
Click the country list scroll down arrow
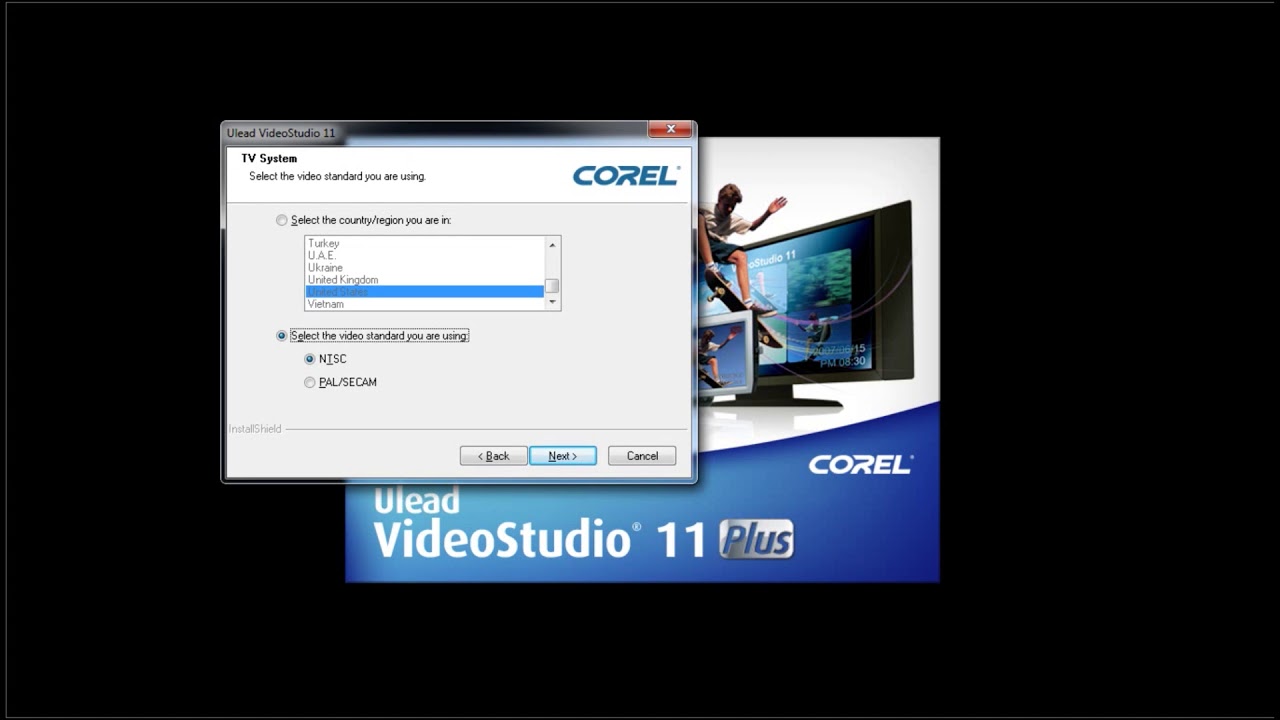pyautogui.click(x=552, y=302)
